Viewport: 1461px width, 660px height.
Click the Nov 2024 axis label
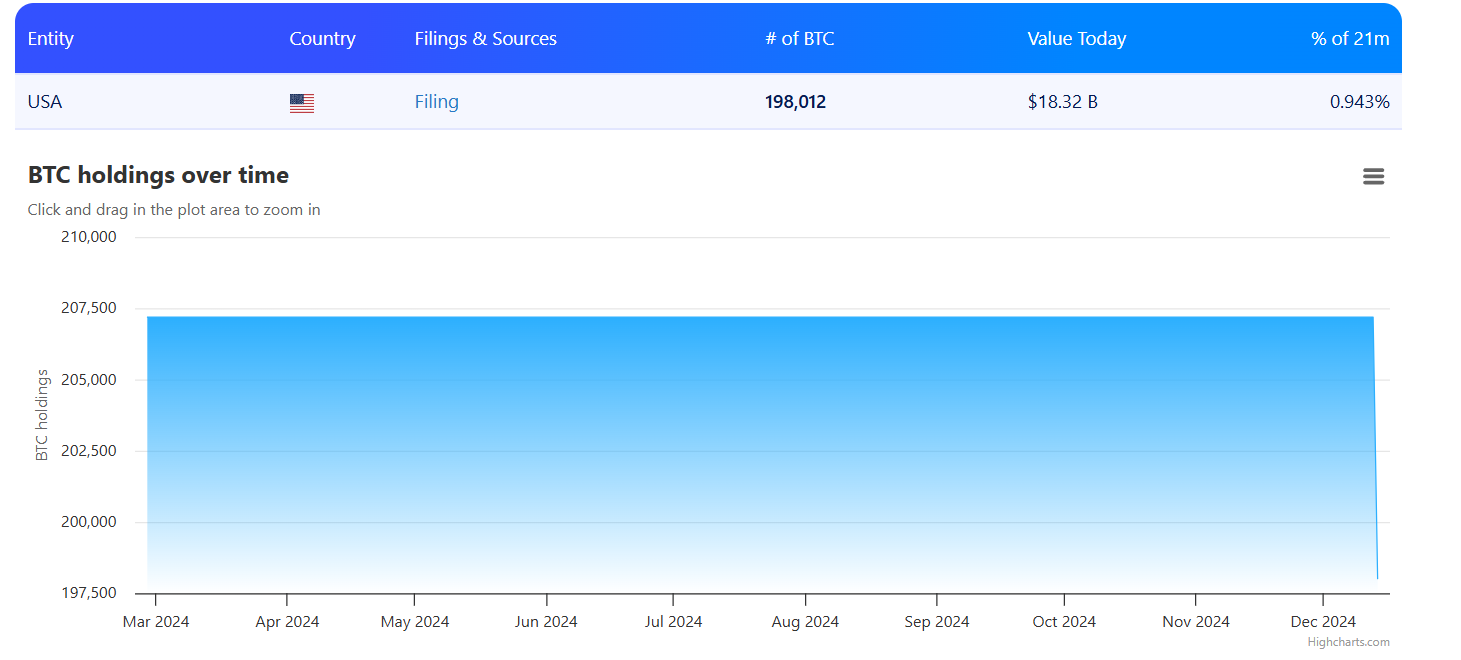click(1196, 622)
